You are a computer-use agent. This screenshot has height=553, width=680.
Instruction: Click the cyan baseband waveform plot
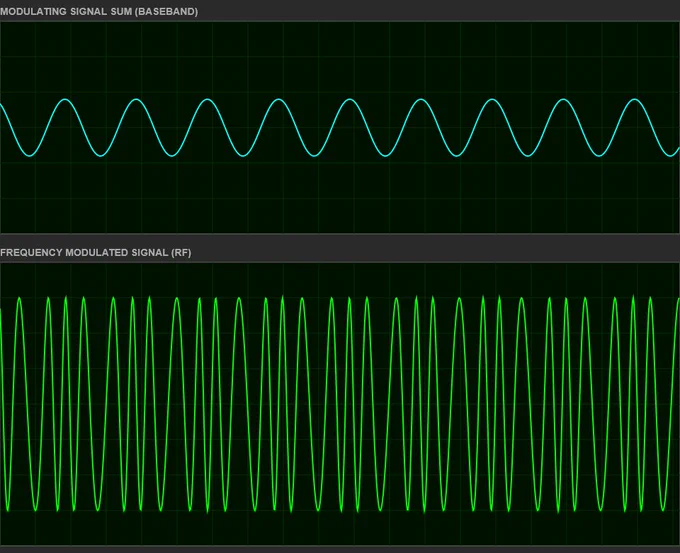340,127
